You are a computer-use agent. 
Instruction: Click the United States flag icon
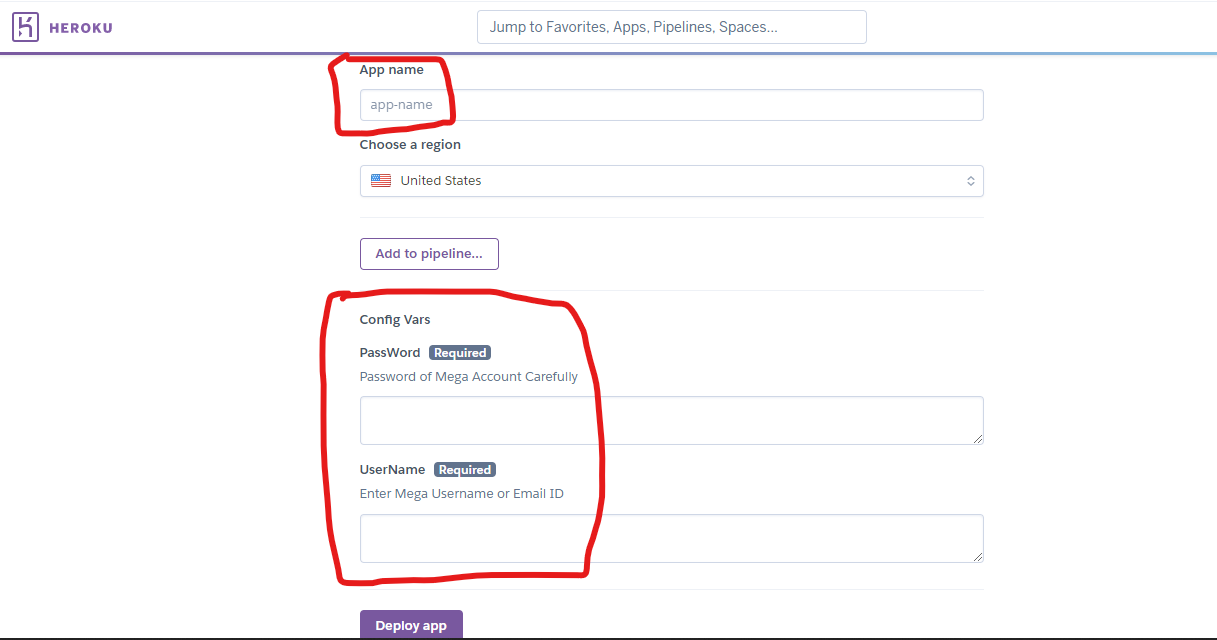[381, 181]
